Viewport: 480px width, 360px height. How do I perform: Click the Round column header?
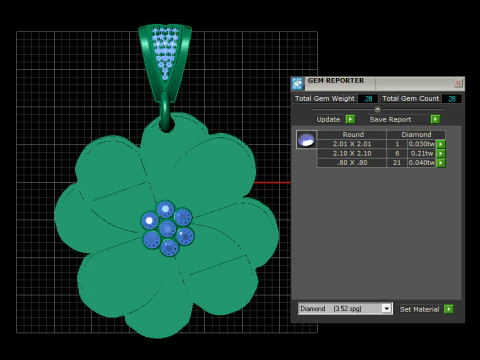coord(353,135)
